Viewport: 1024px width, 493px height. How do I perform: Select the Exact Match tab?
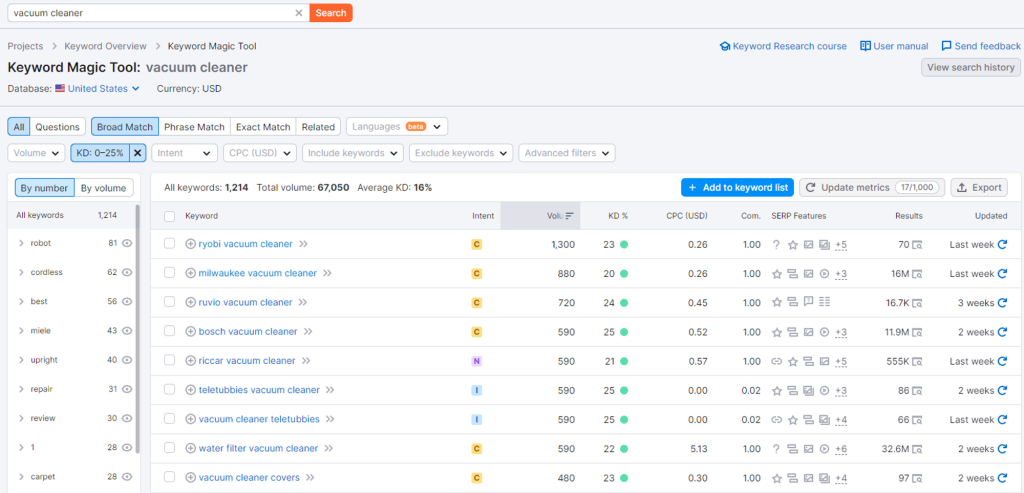pyautogui.click(x=263, y=127)
